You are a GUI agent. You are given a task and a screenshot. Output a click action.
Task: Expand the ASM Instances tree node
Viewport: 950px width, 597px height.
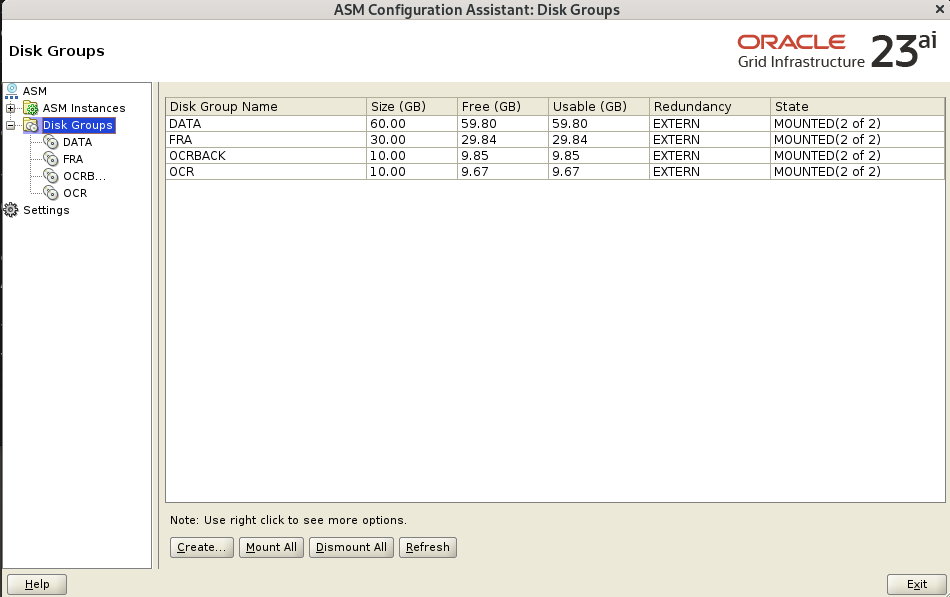(10, 108)
